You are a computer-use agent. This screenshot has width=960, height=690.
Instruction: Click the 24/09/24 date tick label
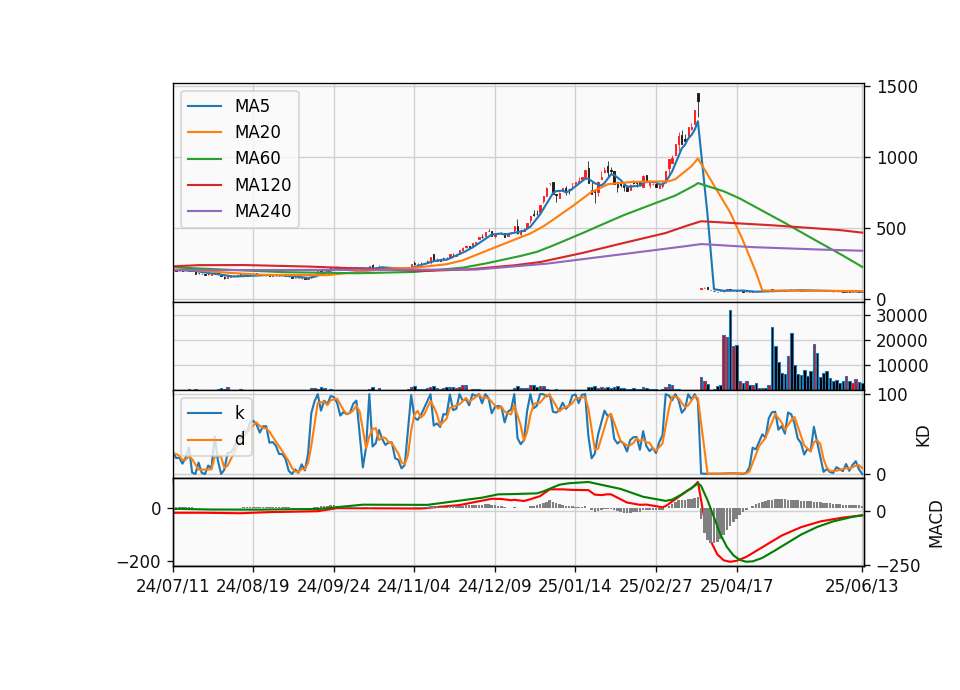[334, 586]
